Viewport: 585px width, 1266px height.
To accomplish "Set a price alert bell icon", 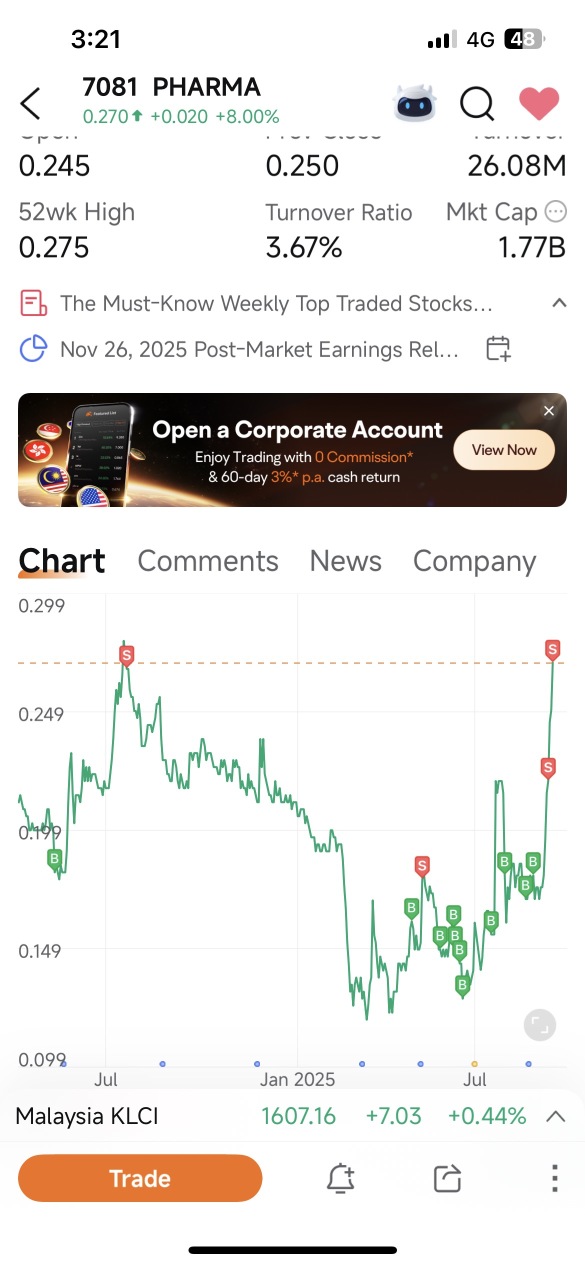I will 340,1179.
